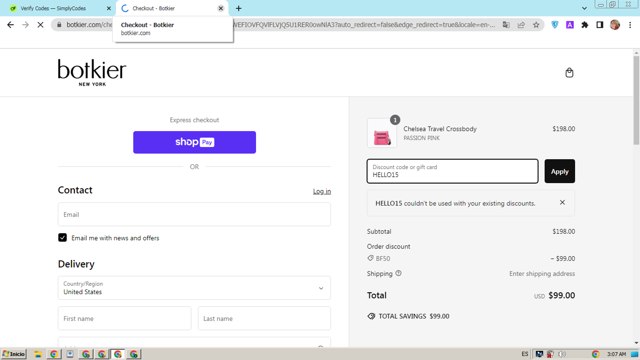Click the First name field

click(x=124, y=318)
